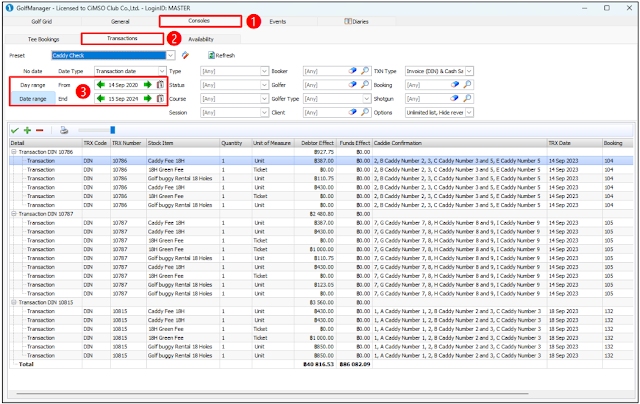The width and height of the screenshot is (640, 404).
Task: Open the Golfer Type dropdown
Action: pos(367,99)
